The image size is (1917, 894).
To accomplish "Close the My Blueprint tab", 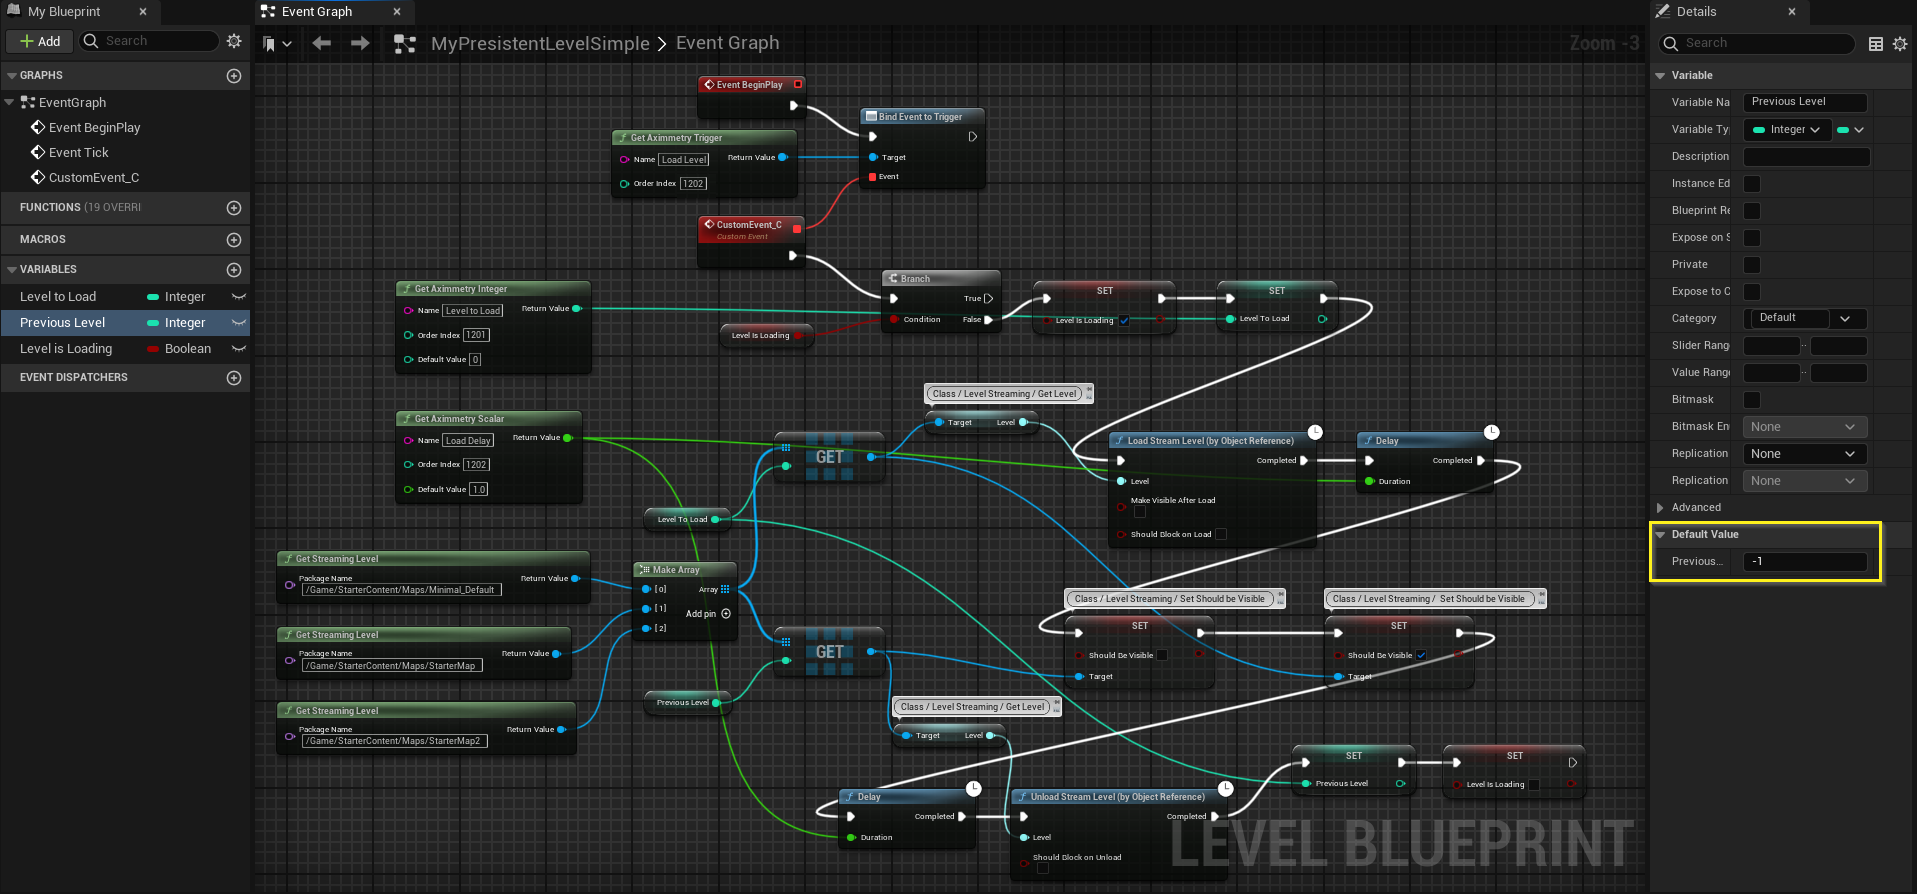I will (142, 12).
